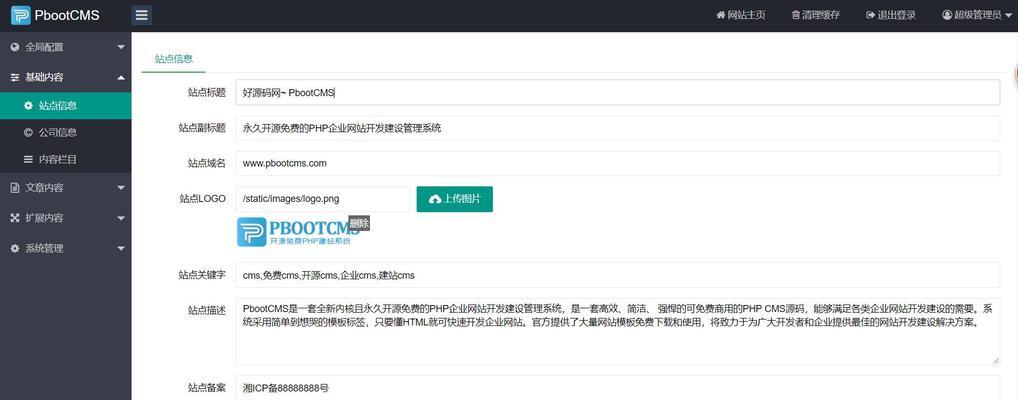This screenshot has height=400, width=1018.
Task: Click 全局配置 dropdown arrow
Action: pos(121,47)
